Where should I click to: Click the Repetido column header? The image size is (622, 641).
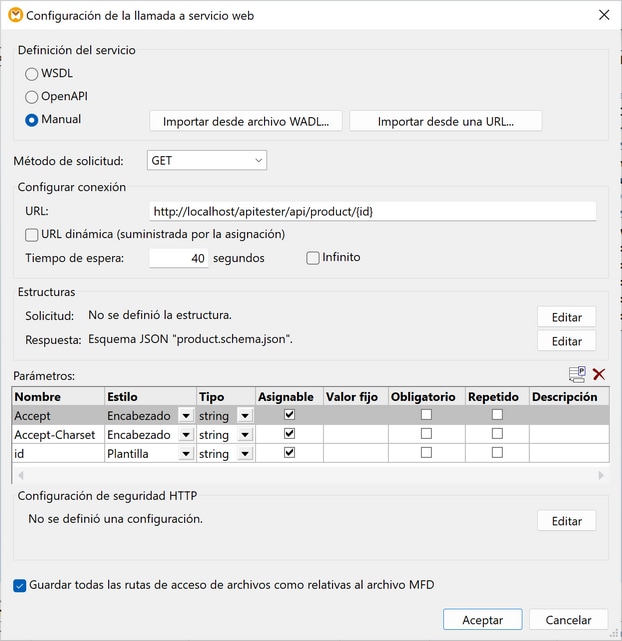[x=497, y=397]
